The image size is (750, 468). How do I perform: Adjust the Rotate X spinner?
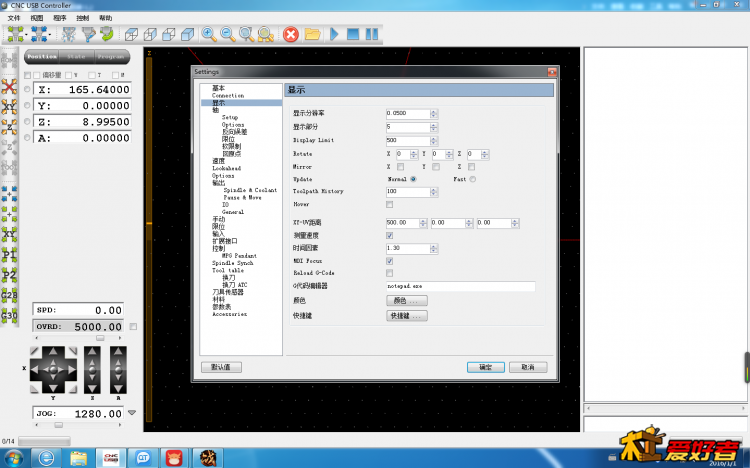(414, 154)
